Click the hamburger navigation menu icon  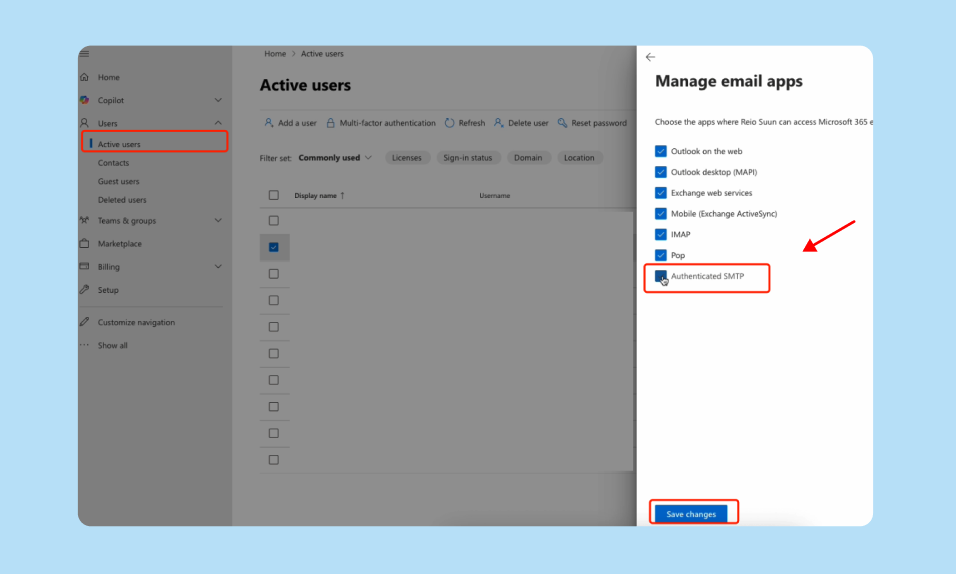click(85, 54)
